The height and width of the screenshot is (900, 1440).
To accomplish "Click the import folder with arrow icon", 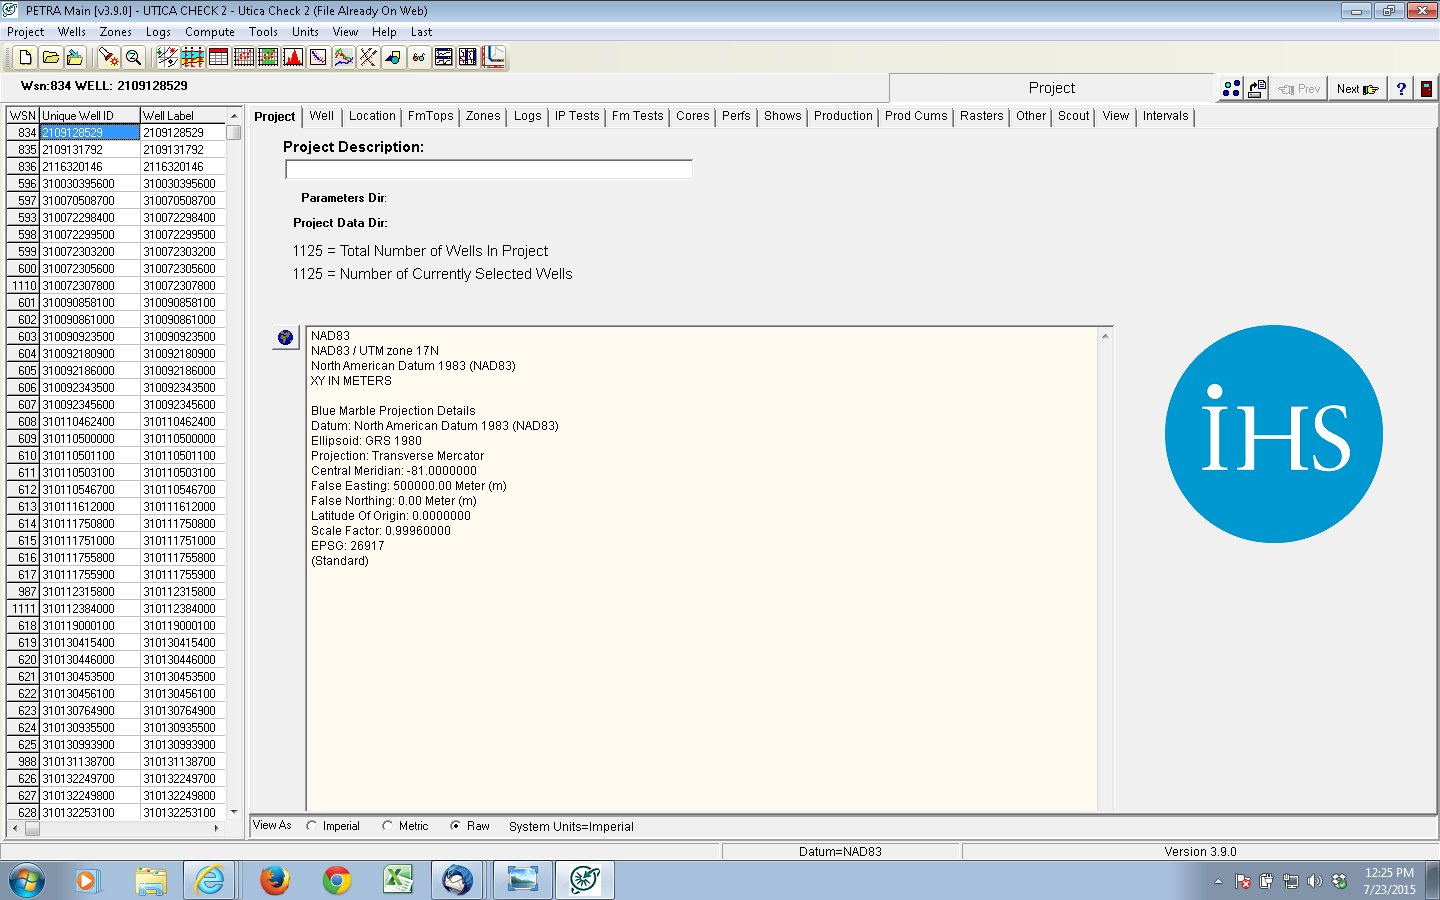I will tap(75, 57).
